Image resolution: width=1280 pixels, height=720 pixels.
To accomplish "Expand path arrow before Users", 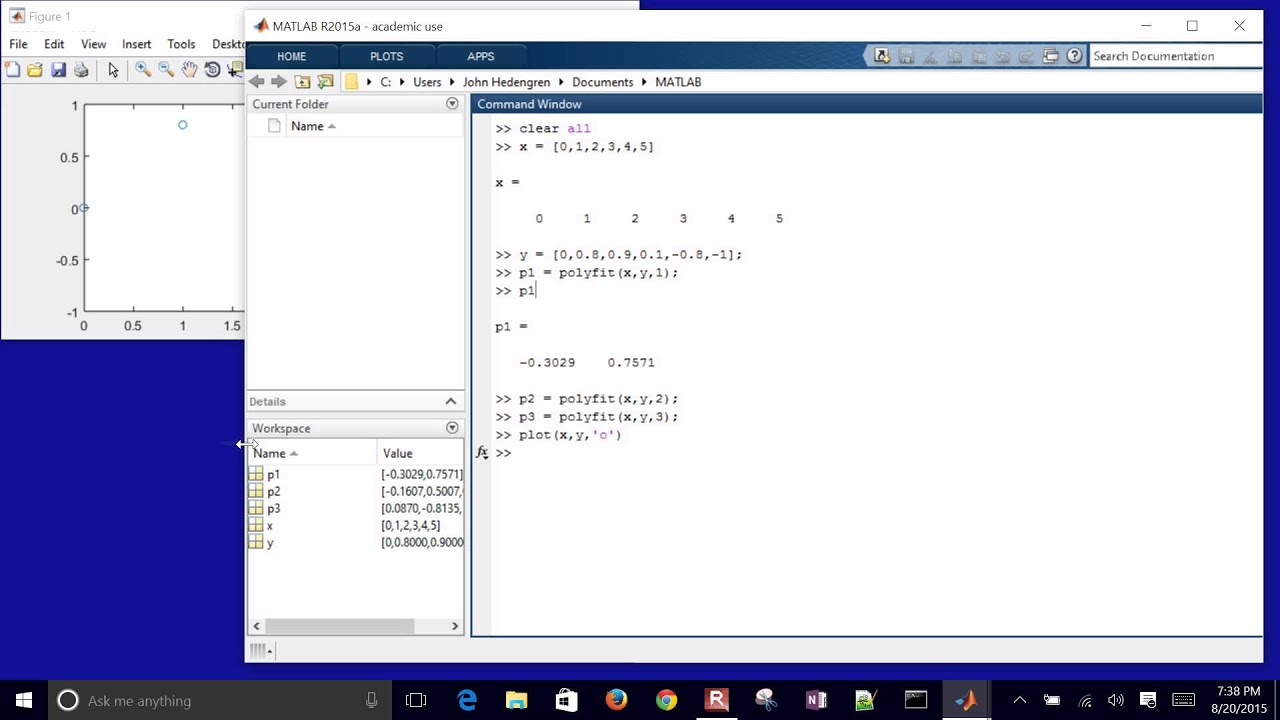I will click(402, 82).
